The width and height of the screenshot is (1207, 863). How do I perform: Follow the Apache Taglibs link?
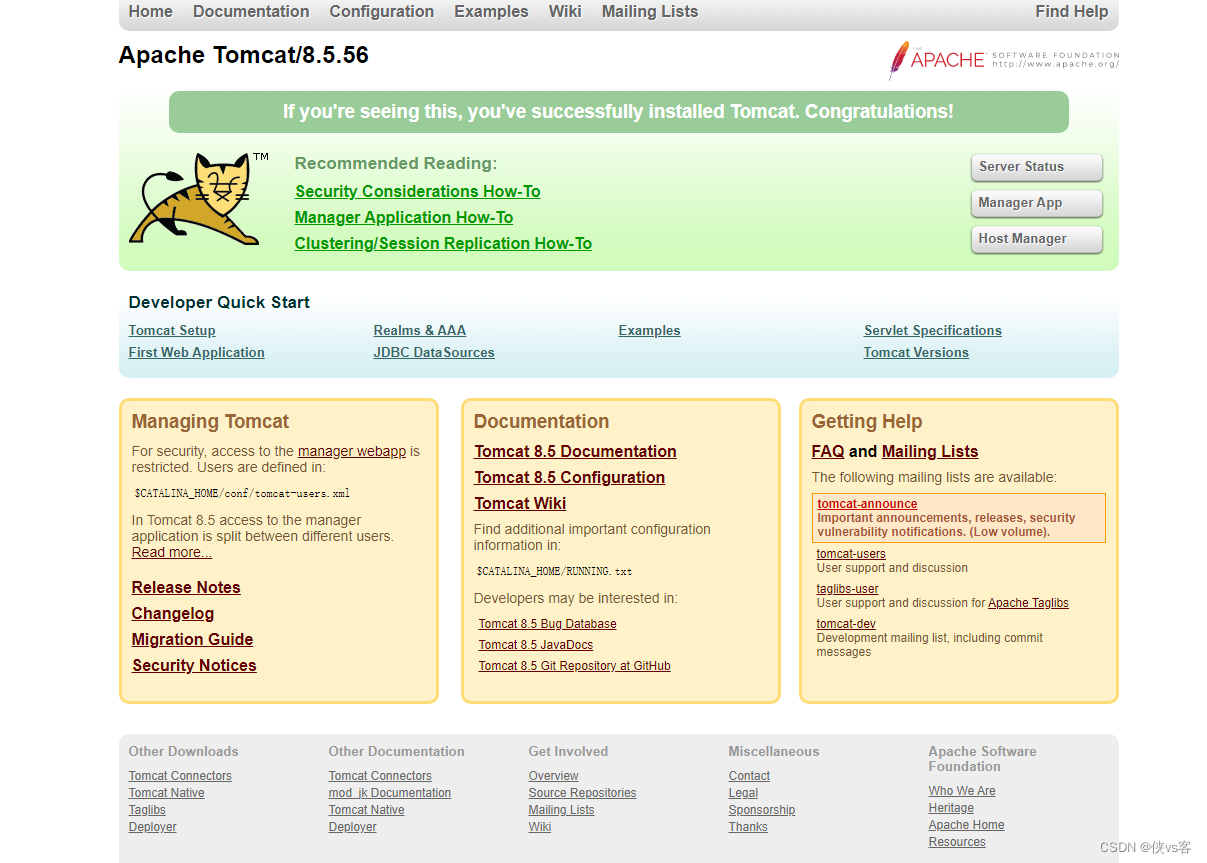click(1028, 603)
